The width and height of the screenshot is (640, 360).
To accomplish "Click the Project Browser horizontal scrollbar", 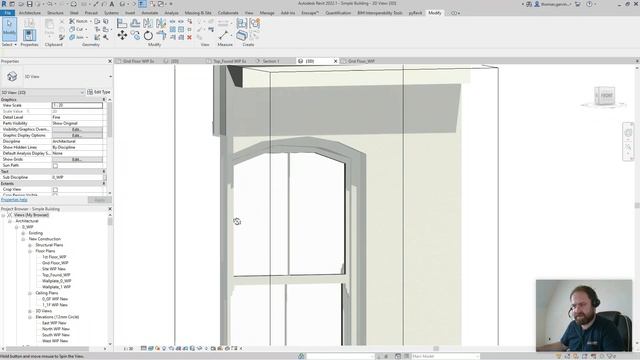I will click(x=47, y=349).
